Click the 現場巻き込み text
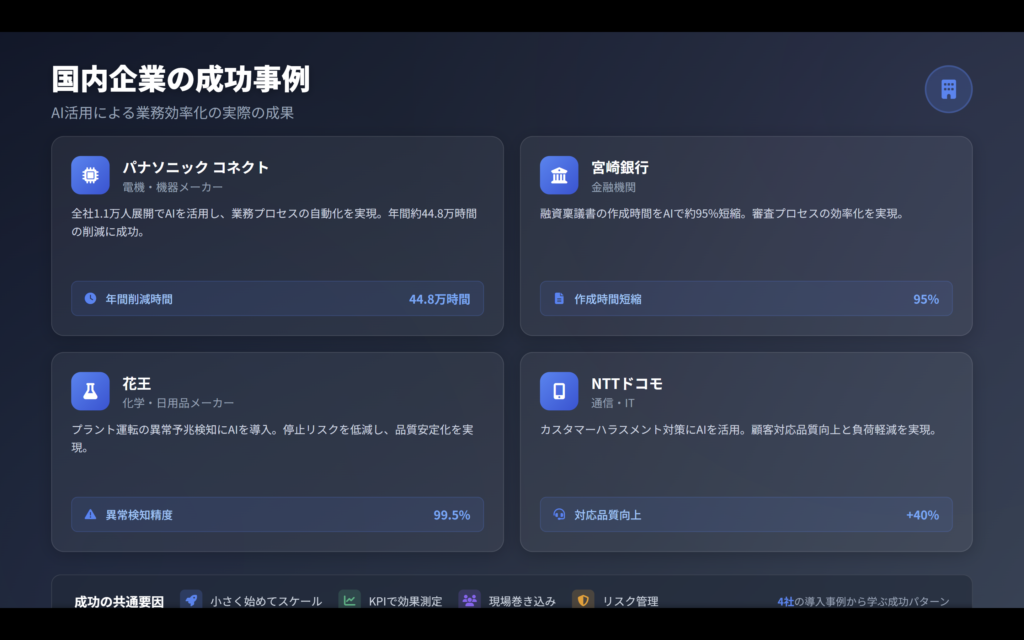 tap(522, 601)
